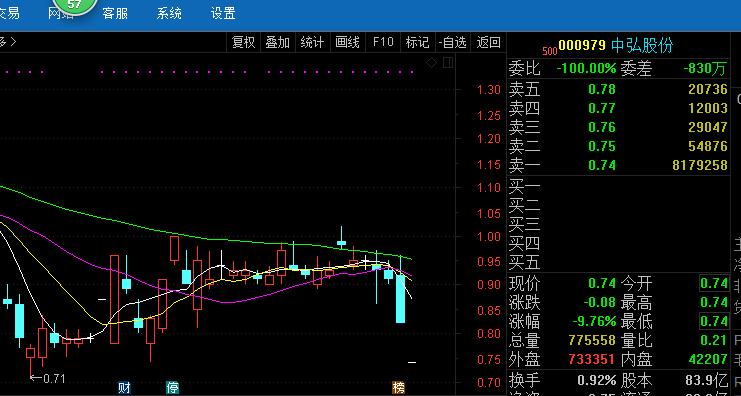Screen dimensions: 741x396
Task: Click the 涨幅 value -9.76%
Action: coord(595,321)
